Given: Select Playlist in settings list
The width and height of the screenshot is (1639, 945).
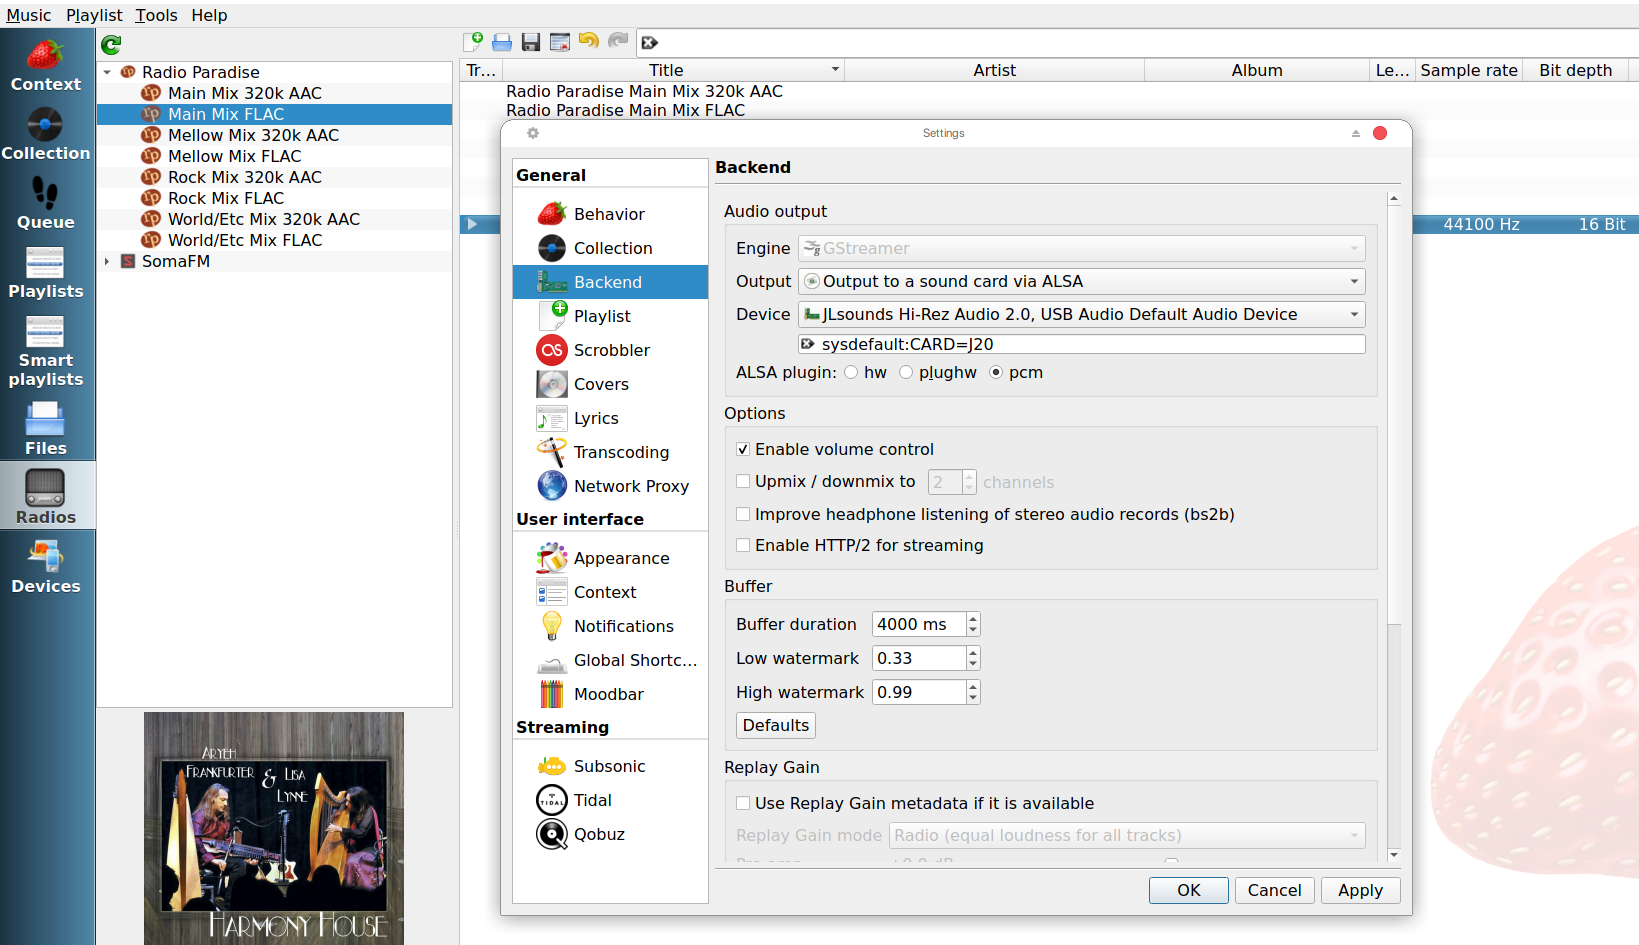Looking at the screenshot, I should pos(610,316).
